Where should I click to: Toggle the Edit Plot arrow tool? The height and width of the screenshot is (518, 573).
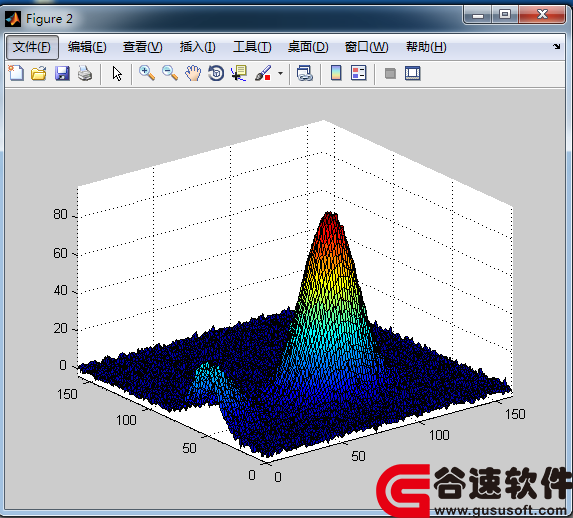coord(117,73)
